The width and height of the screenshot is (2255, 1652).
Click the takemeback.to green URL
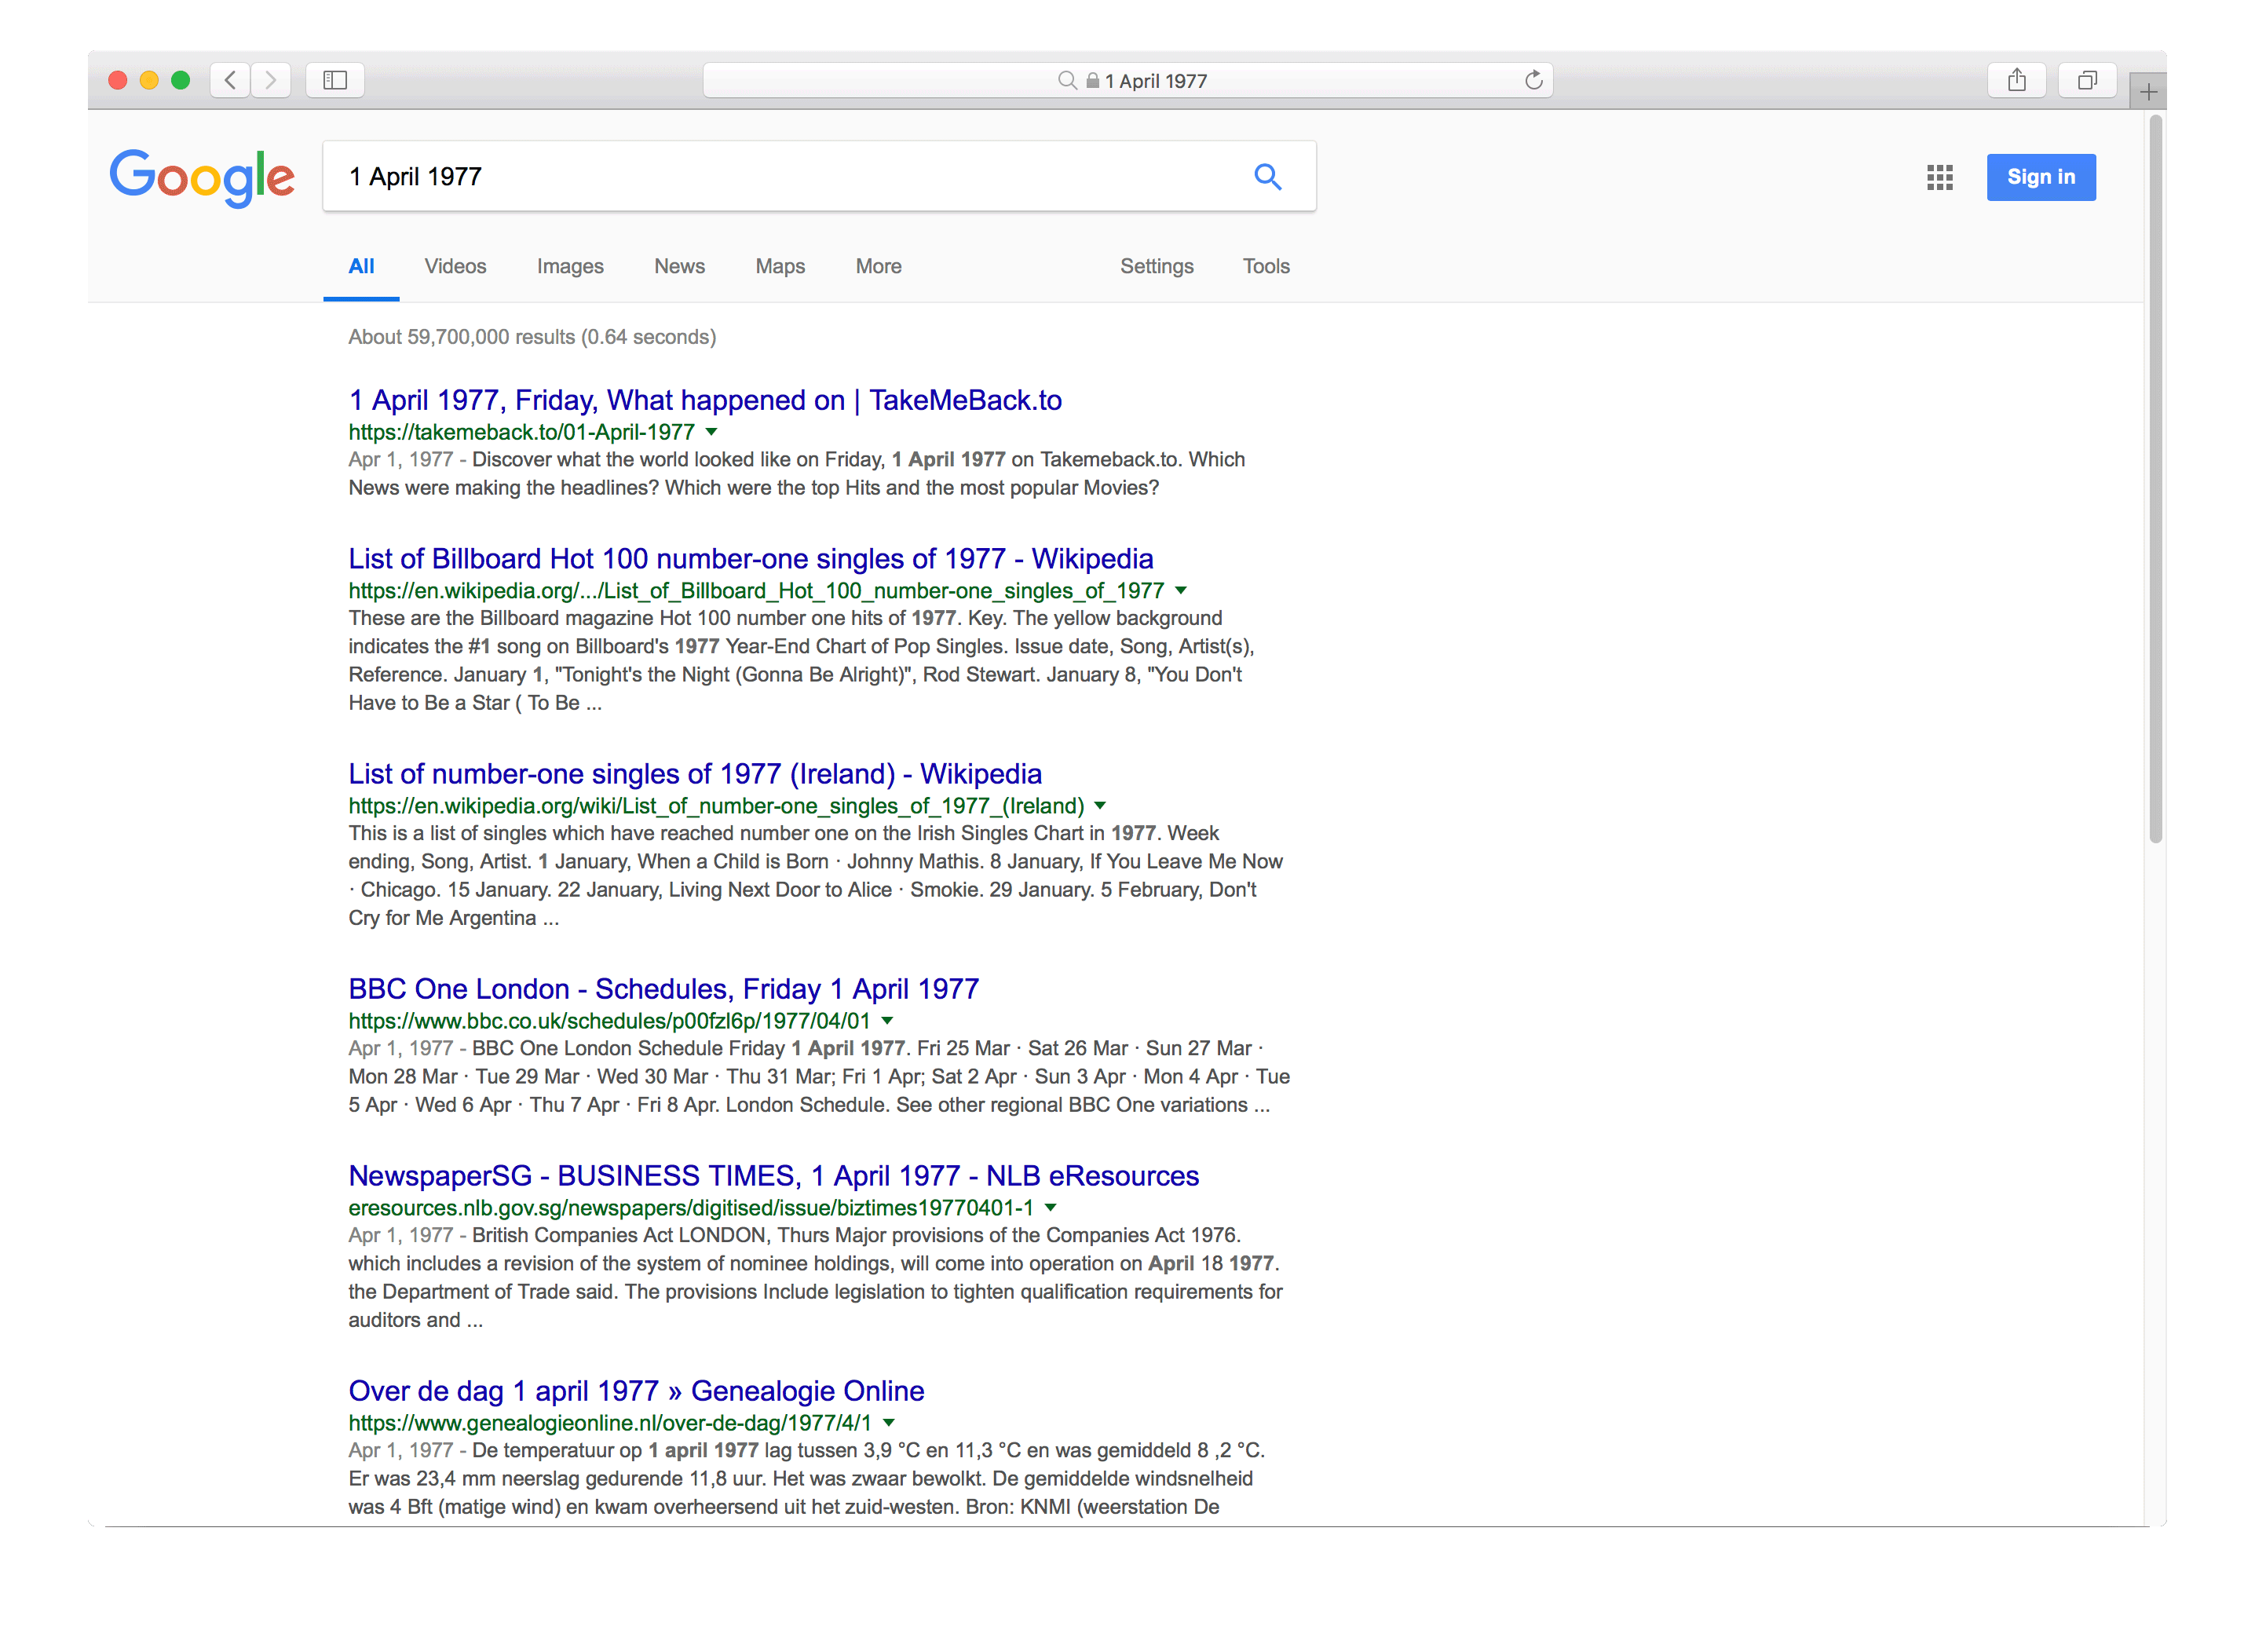pyautogui.click(x=521, y=432)
